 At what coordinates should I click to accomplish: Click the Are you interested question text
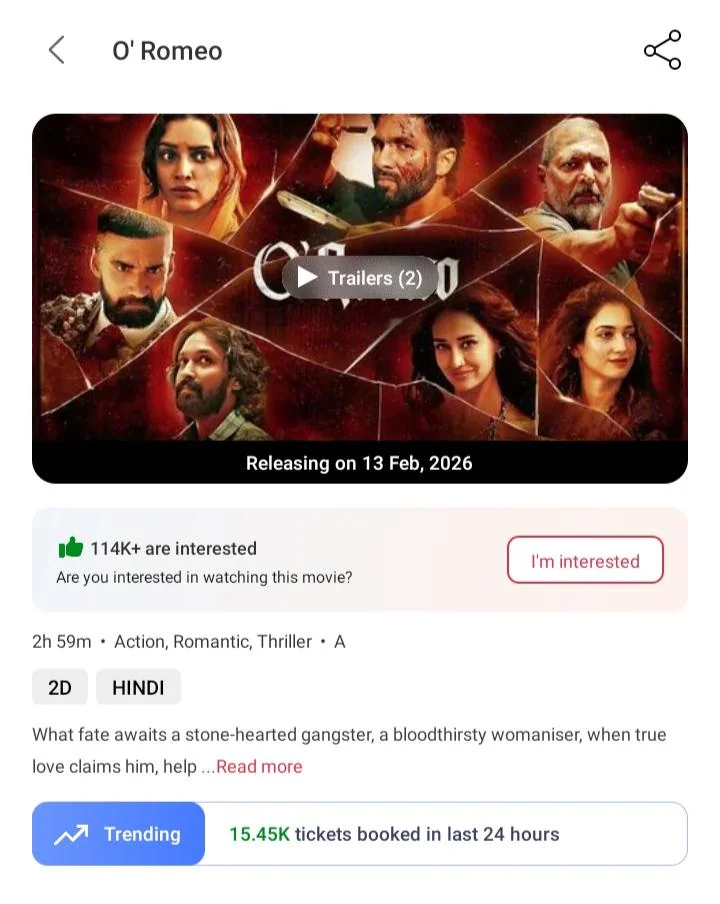(204, 577)
